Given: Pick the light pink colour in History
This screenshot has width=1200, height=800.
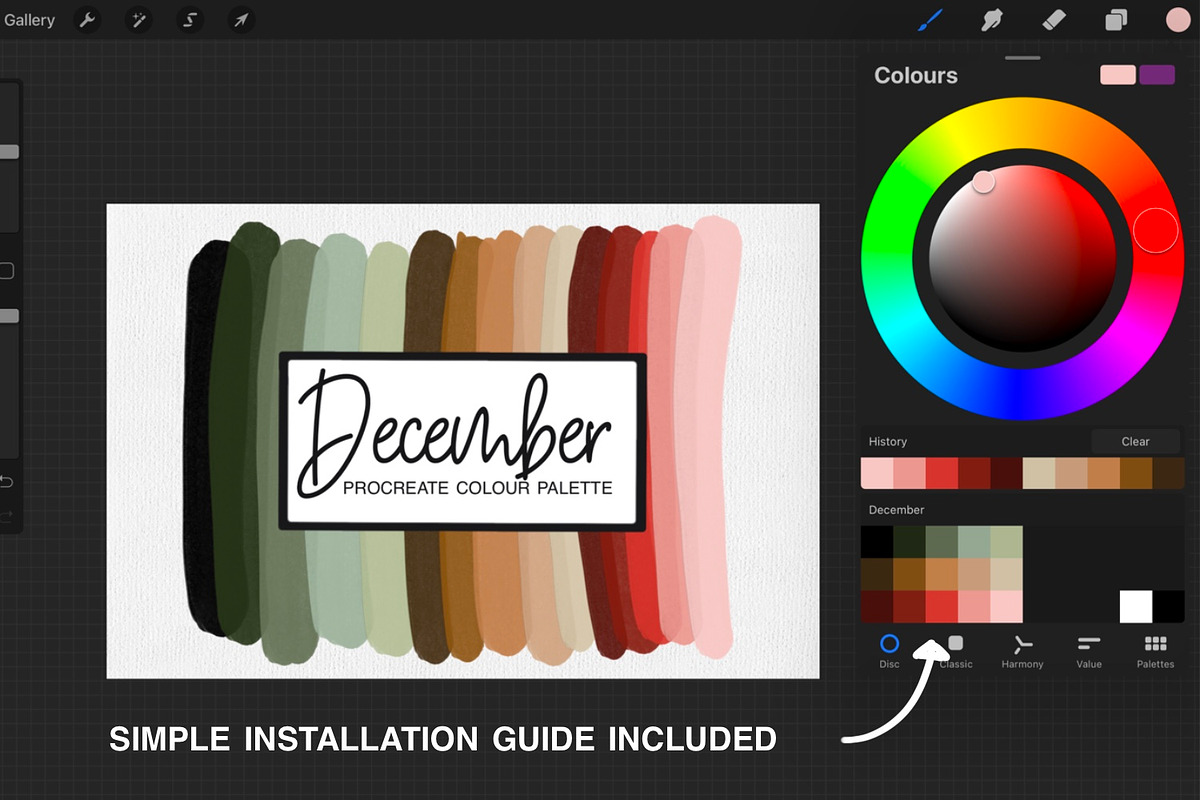Looking at the screenshot, I should point(877,473).
